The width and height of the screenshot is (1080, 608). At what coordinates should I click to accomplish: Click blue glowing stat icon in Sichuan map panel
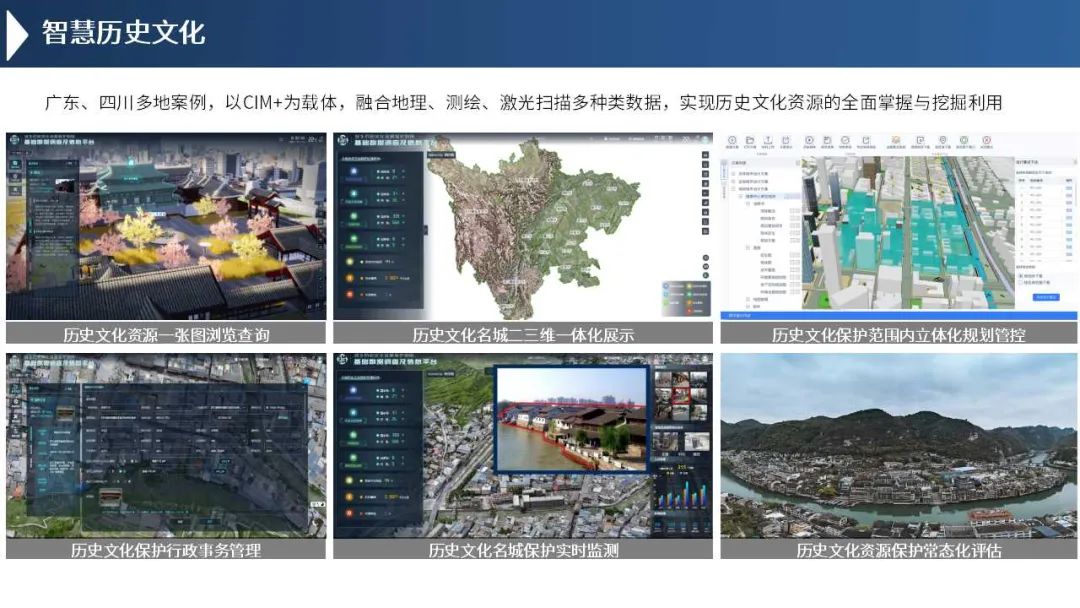[353, 171]
